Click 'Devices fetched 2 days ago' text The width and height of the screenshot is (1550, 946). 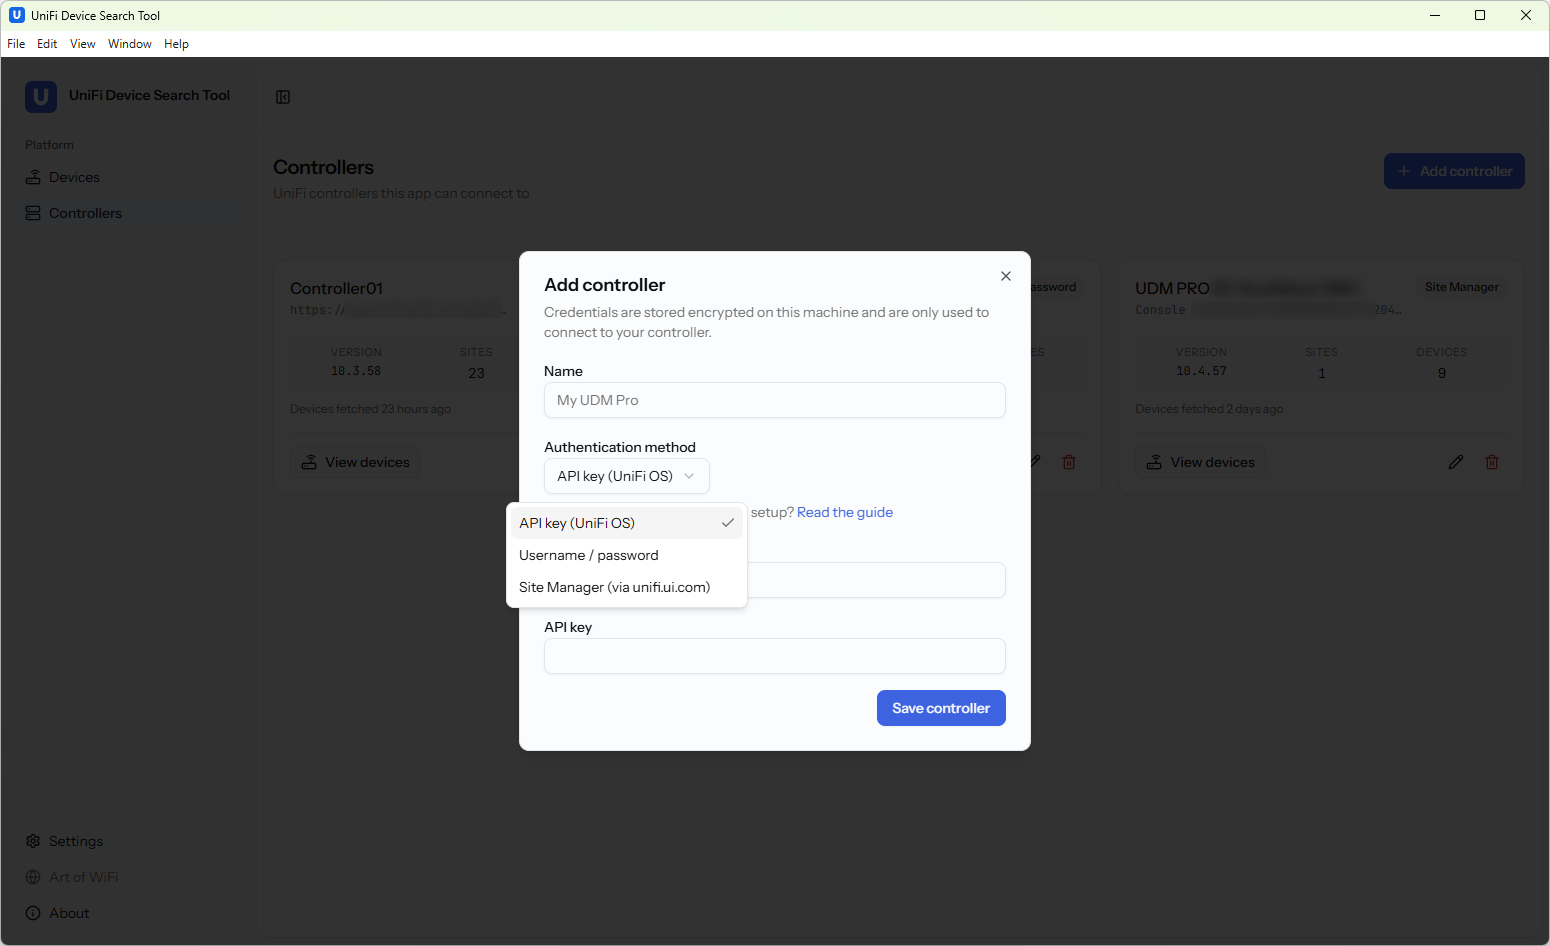(1209, 409)
